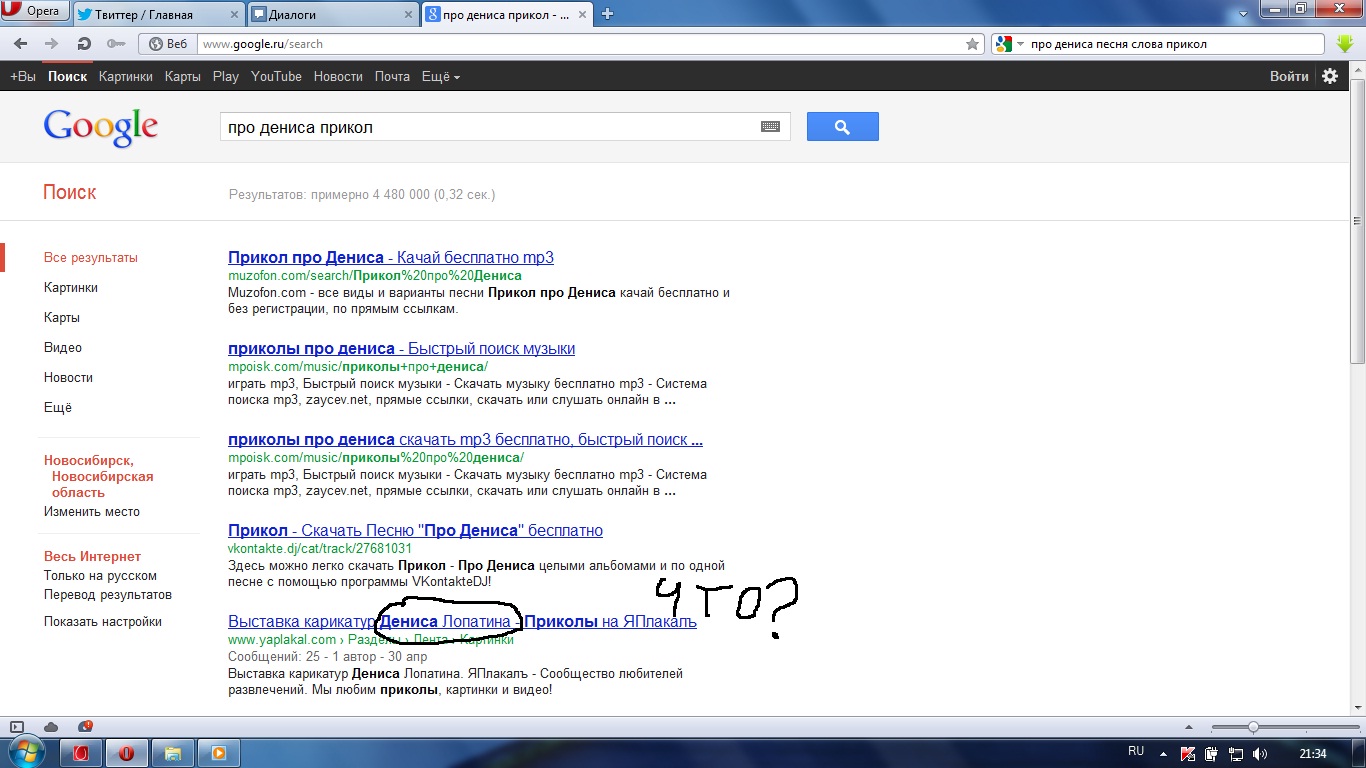Open Play in the Google top bar
This screenshot has height=768, width=1366.
pyautogui.click(x=226, y=76)
